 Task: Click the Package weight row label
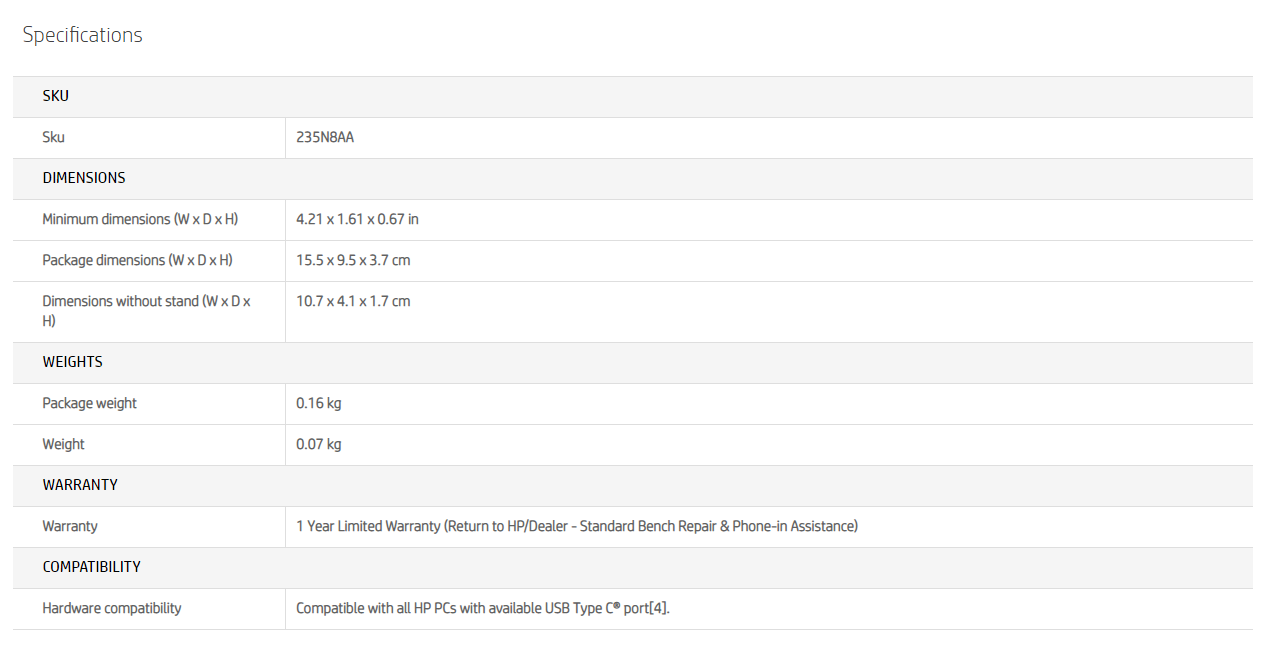(x=89, y=403)
